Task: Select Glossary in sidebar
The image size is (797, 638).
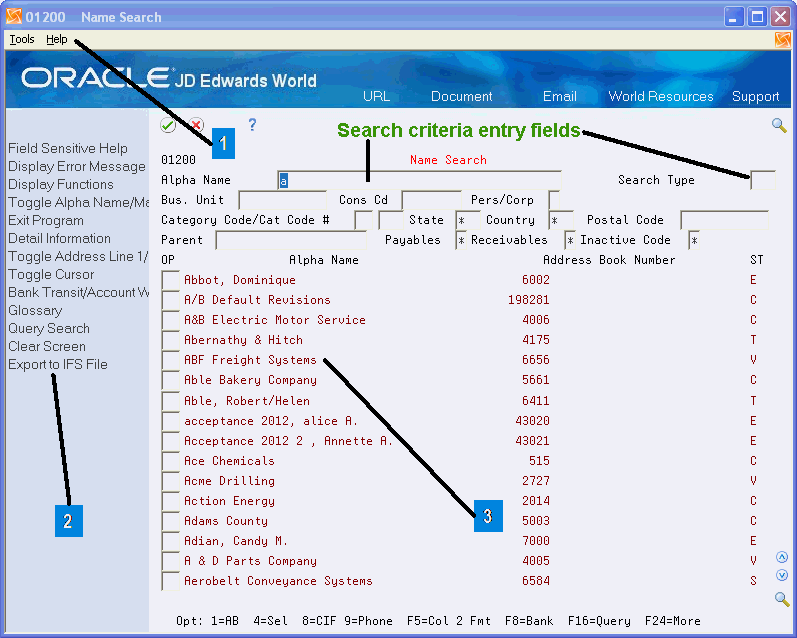Action: pos(35,311)
